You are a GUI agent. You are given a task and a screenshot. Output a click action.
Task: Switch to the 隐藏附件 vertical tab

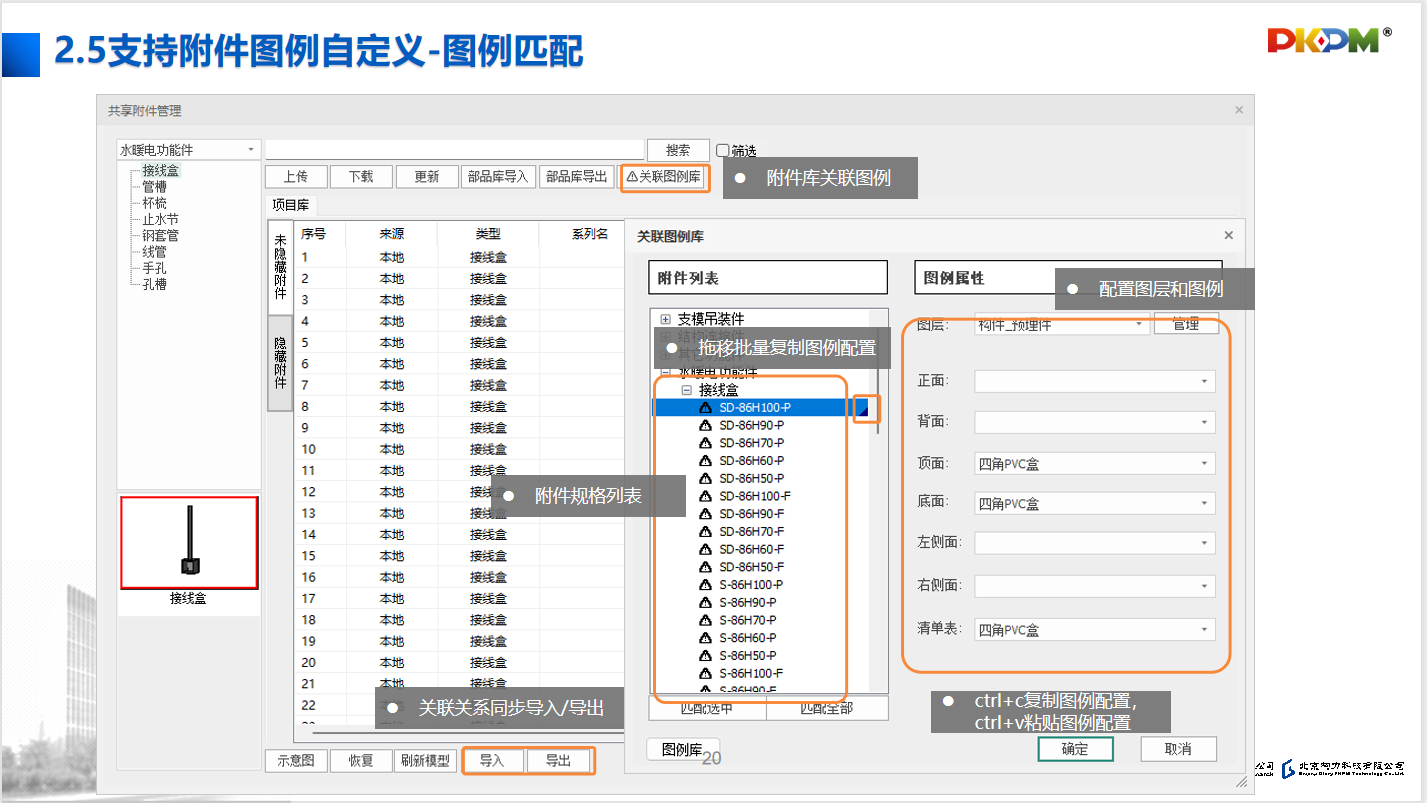(281, 363)
